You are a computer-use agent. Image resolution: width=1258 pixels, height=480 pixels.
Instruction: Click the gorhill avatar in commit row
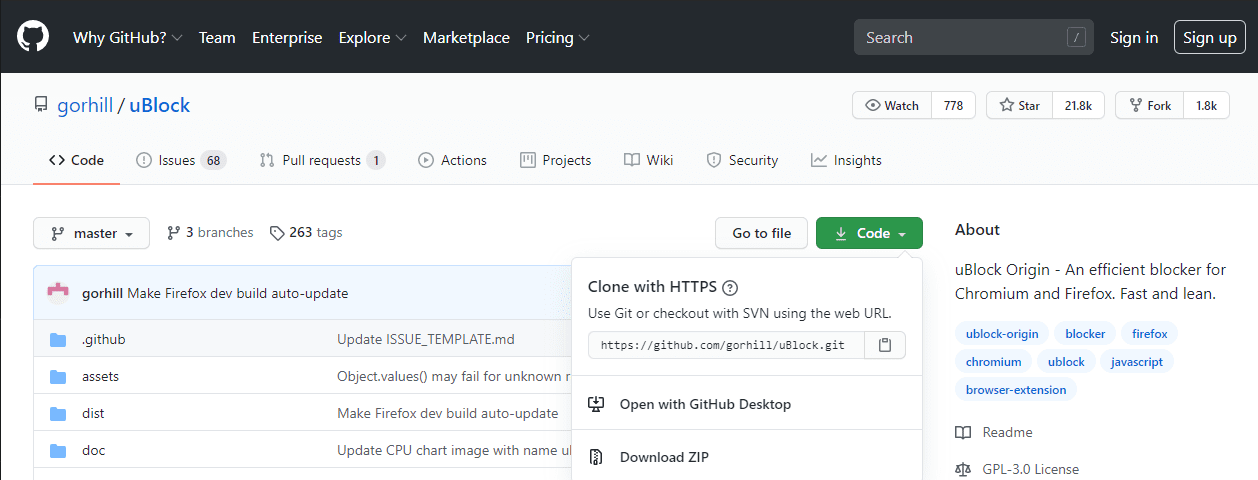tap(59, 293)
